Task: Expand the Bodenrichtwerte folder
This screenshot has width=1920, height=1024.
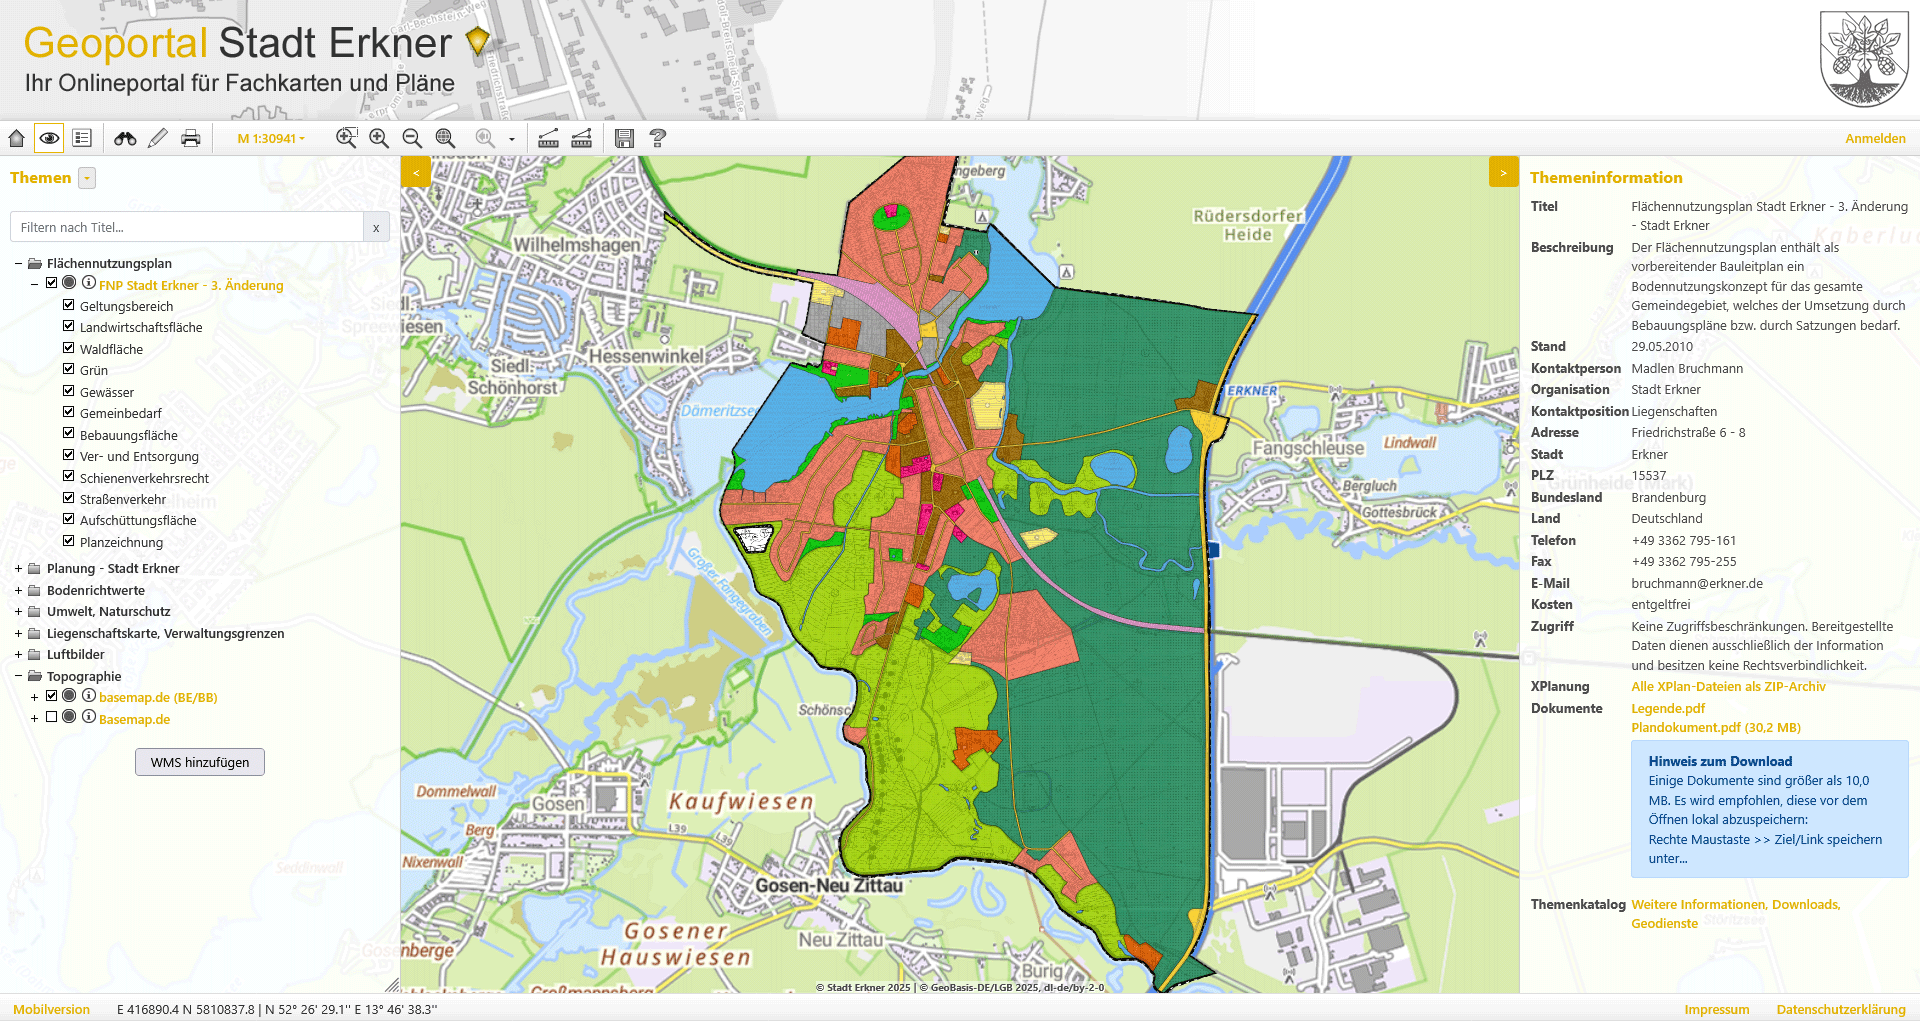Action: tap(18, 591)
